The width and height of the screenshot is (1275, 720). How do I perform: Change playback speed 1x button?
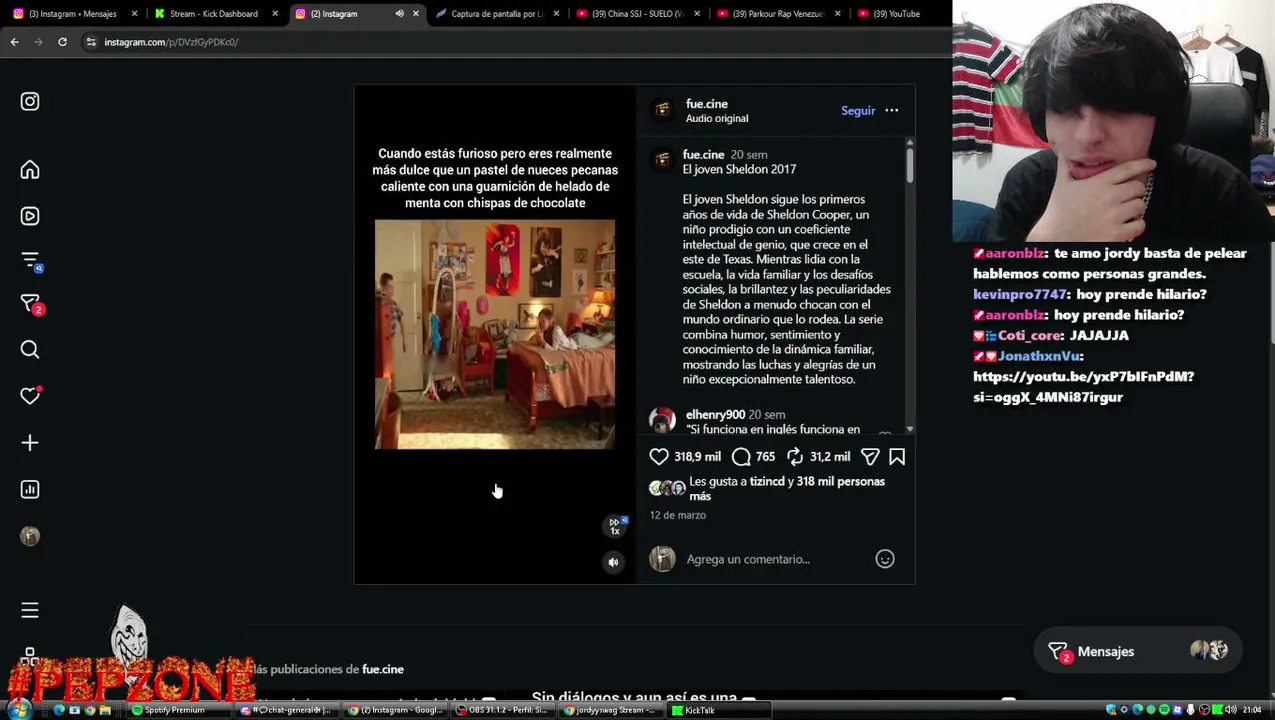[x=615, y=526]
